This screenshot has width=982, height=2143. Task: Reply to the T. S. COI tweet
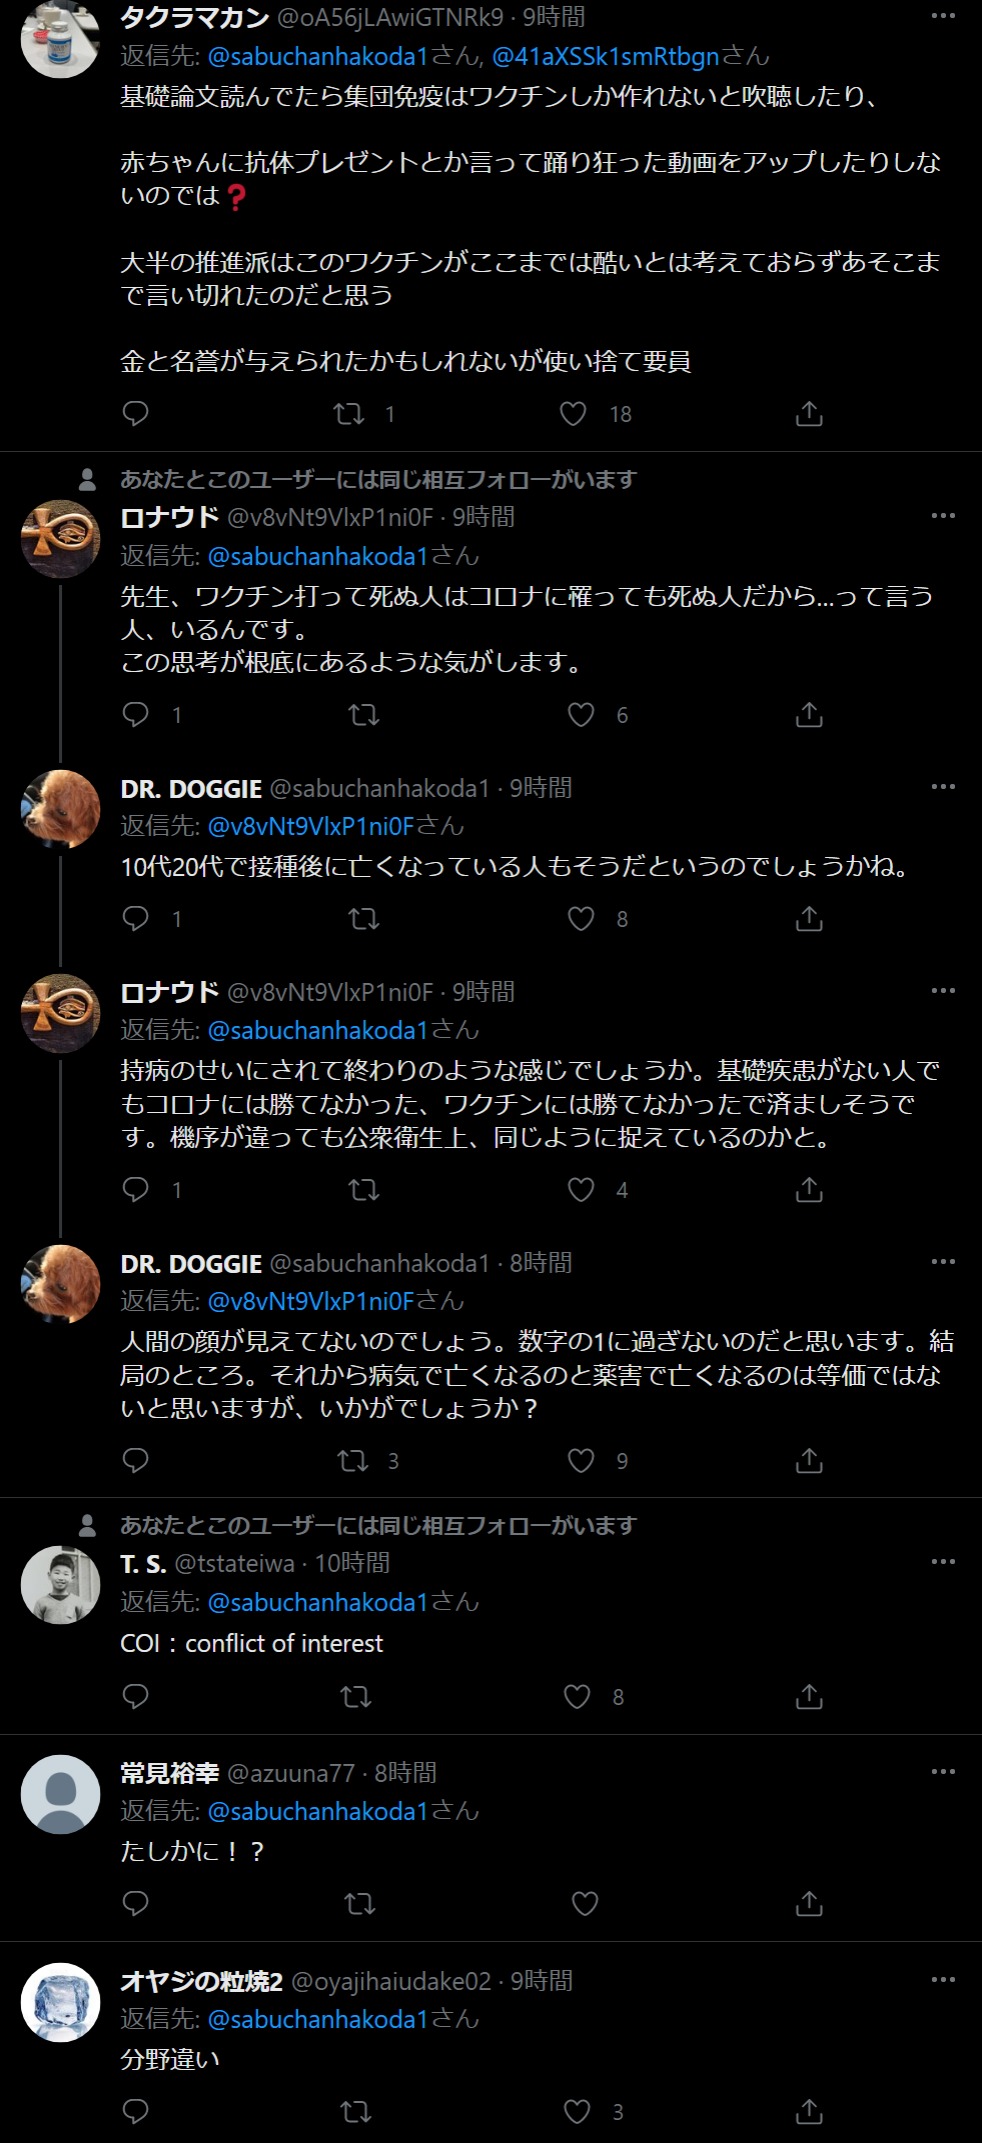[x=135, y=1696]
